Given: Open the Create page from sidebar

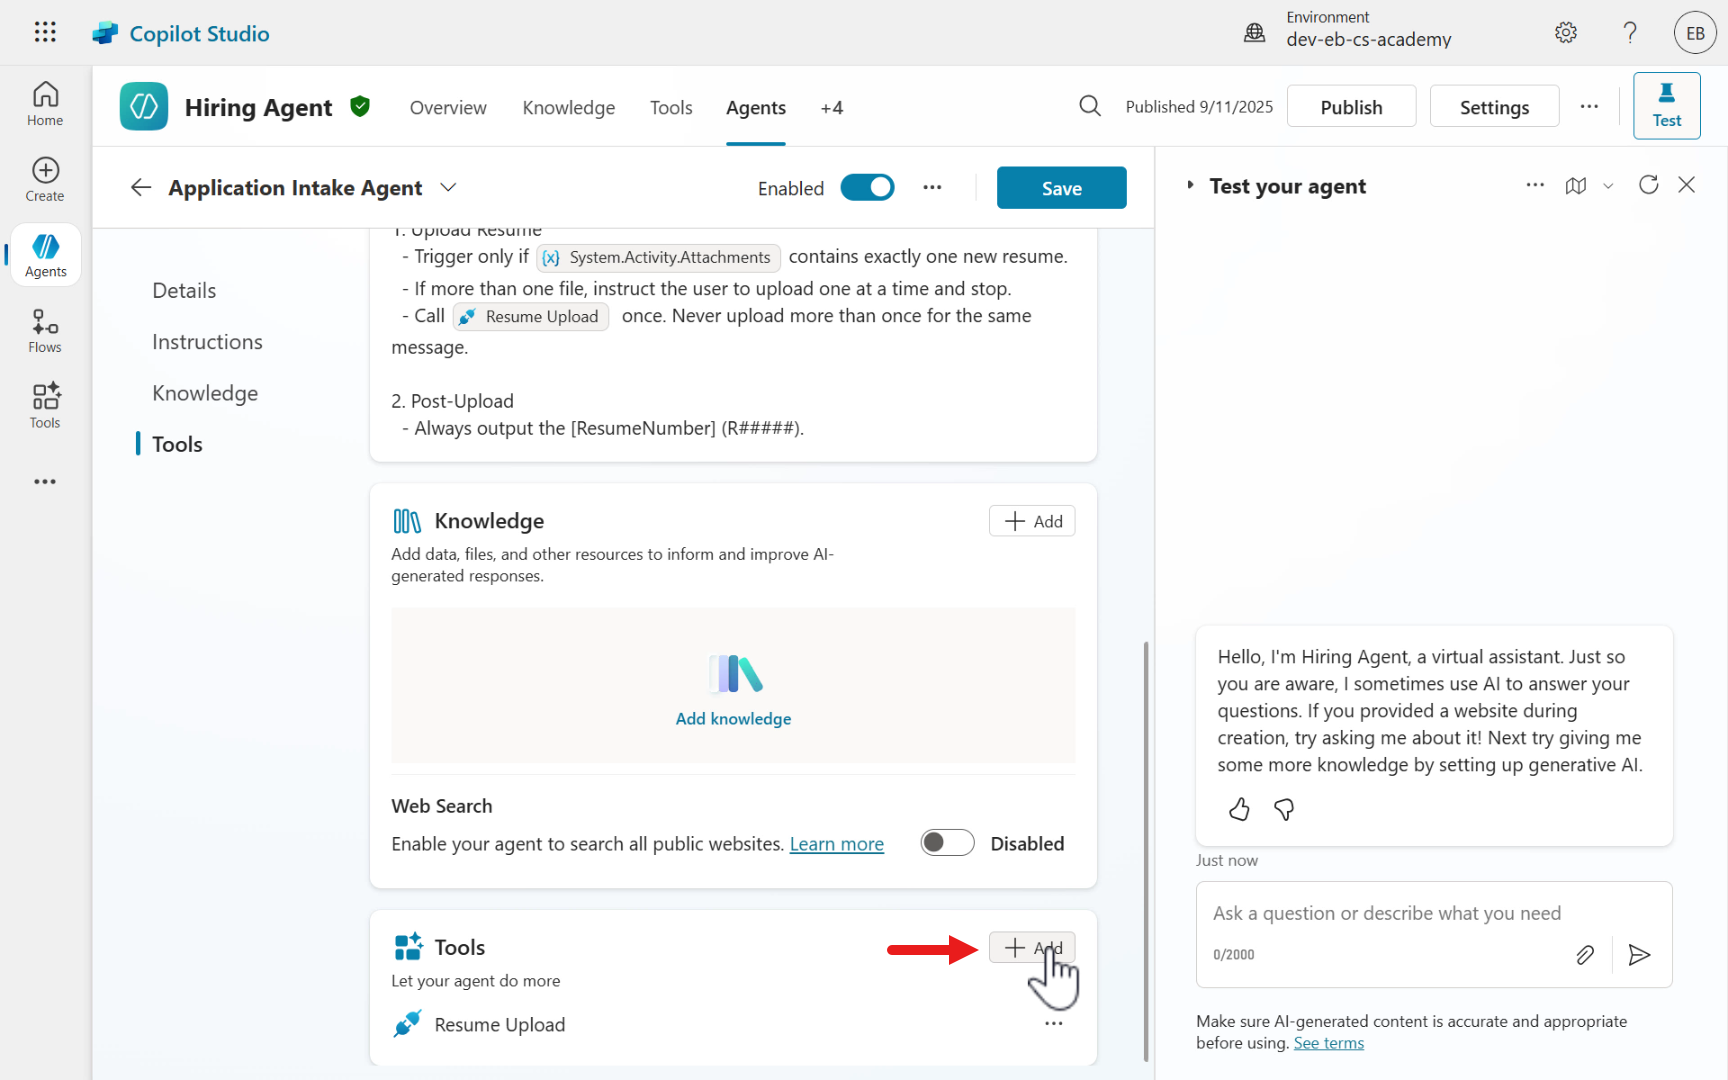Looking at the screenshot, I should coord(45,179).
